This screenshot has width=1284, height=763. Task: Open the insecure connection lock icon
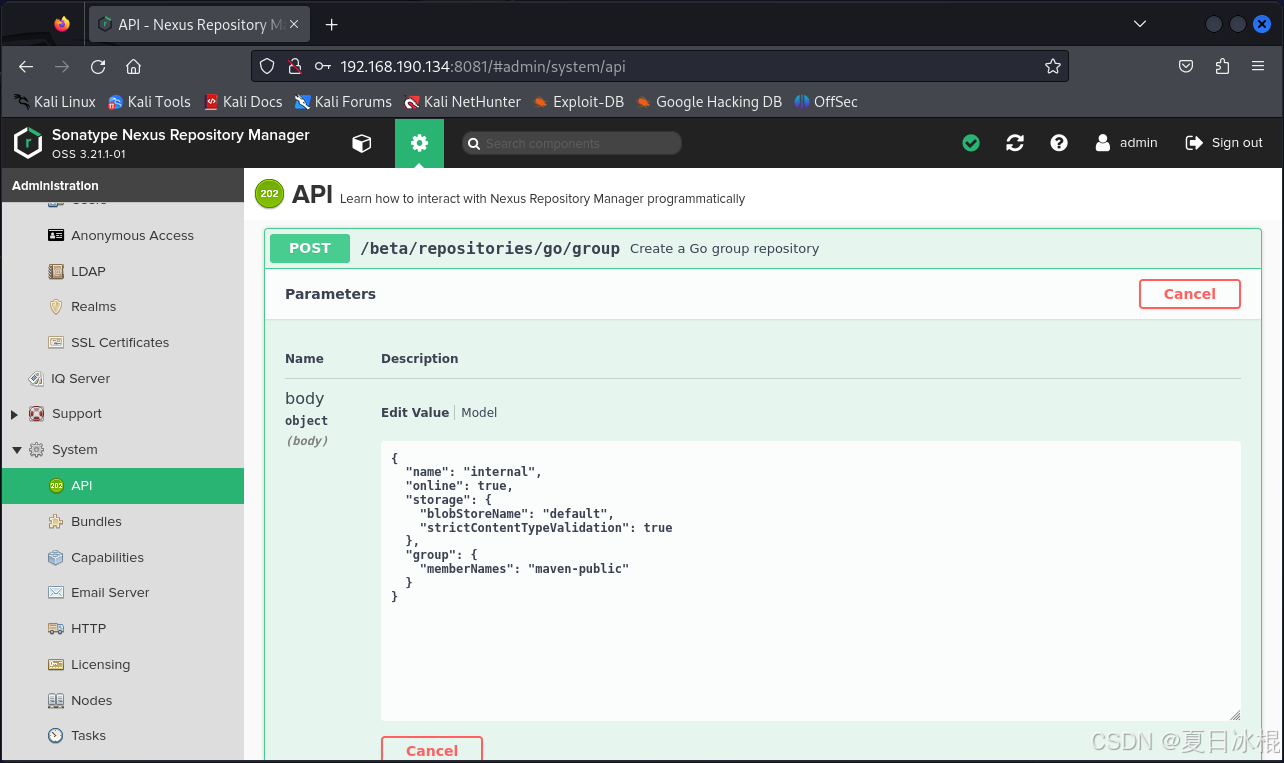pyautogui.click(x=295, y=67)
